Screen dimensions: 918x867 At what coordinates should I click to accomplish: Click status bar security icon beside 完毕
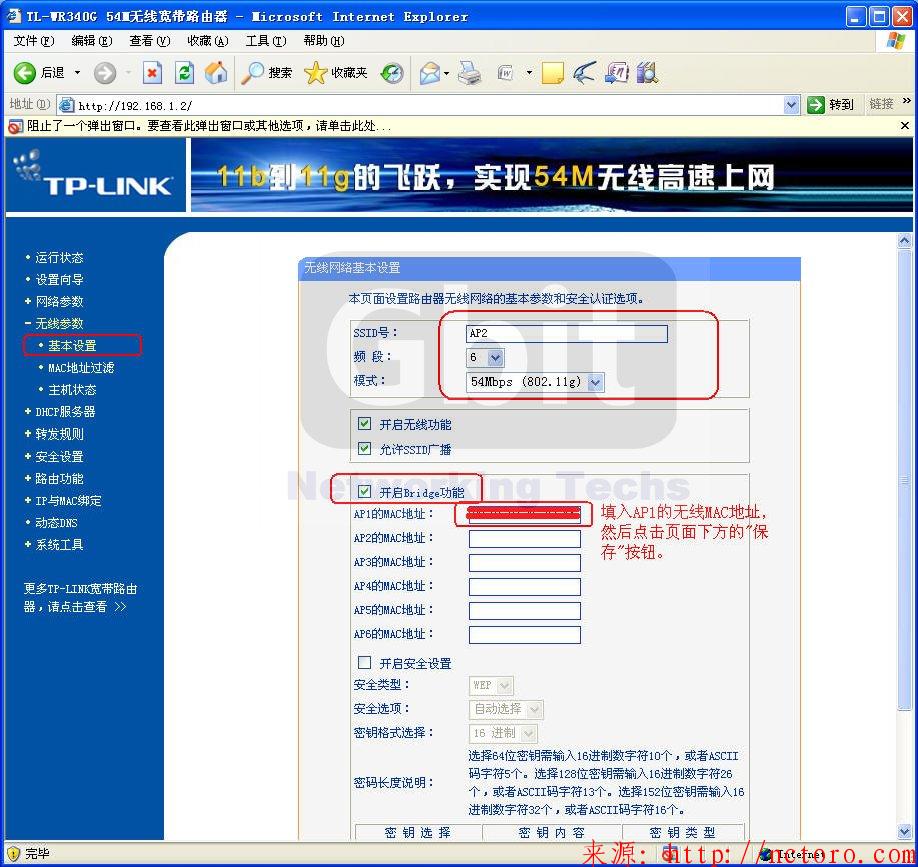tap(13, 854)
